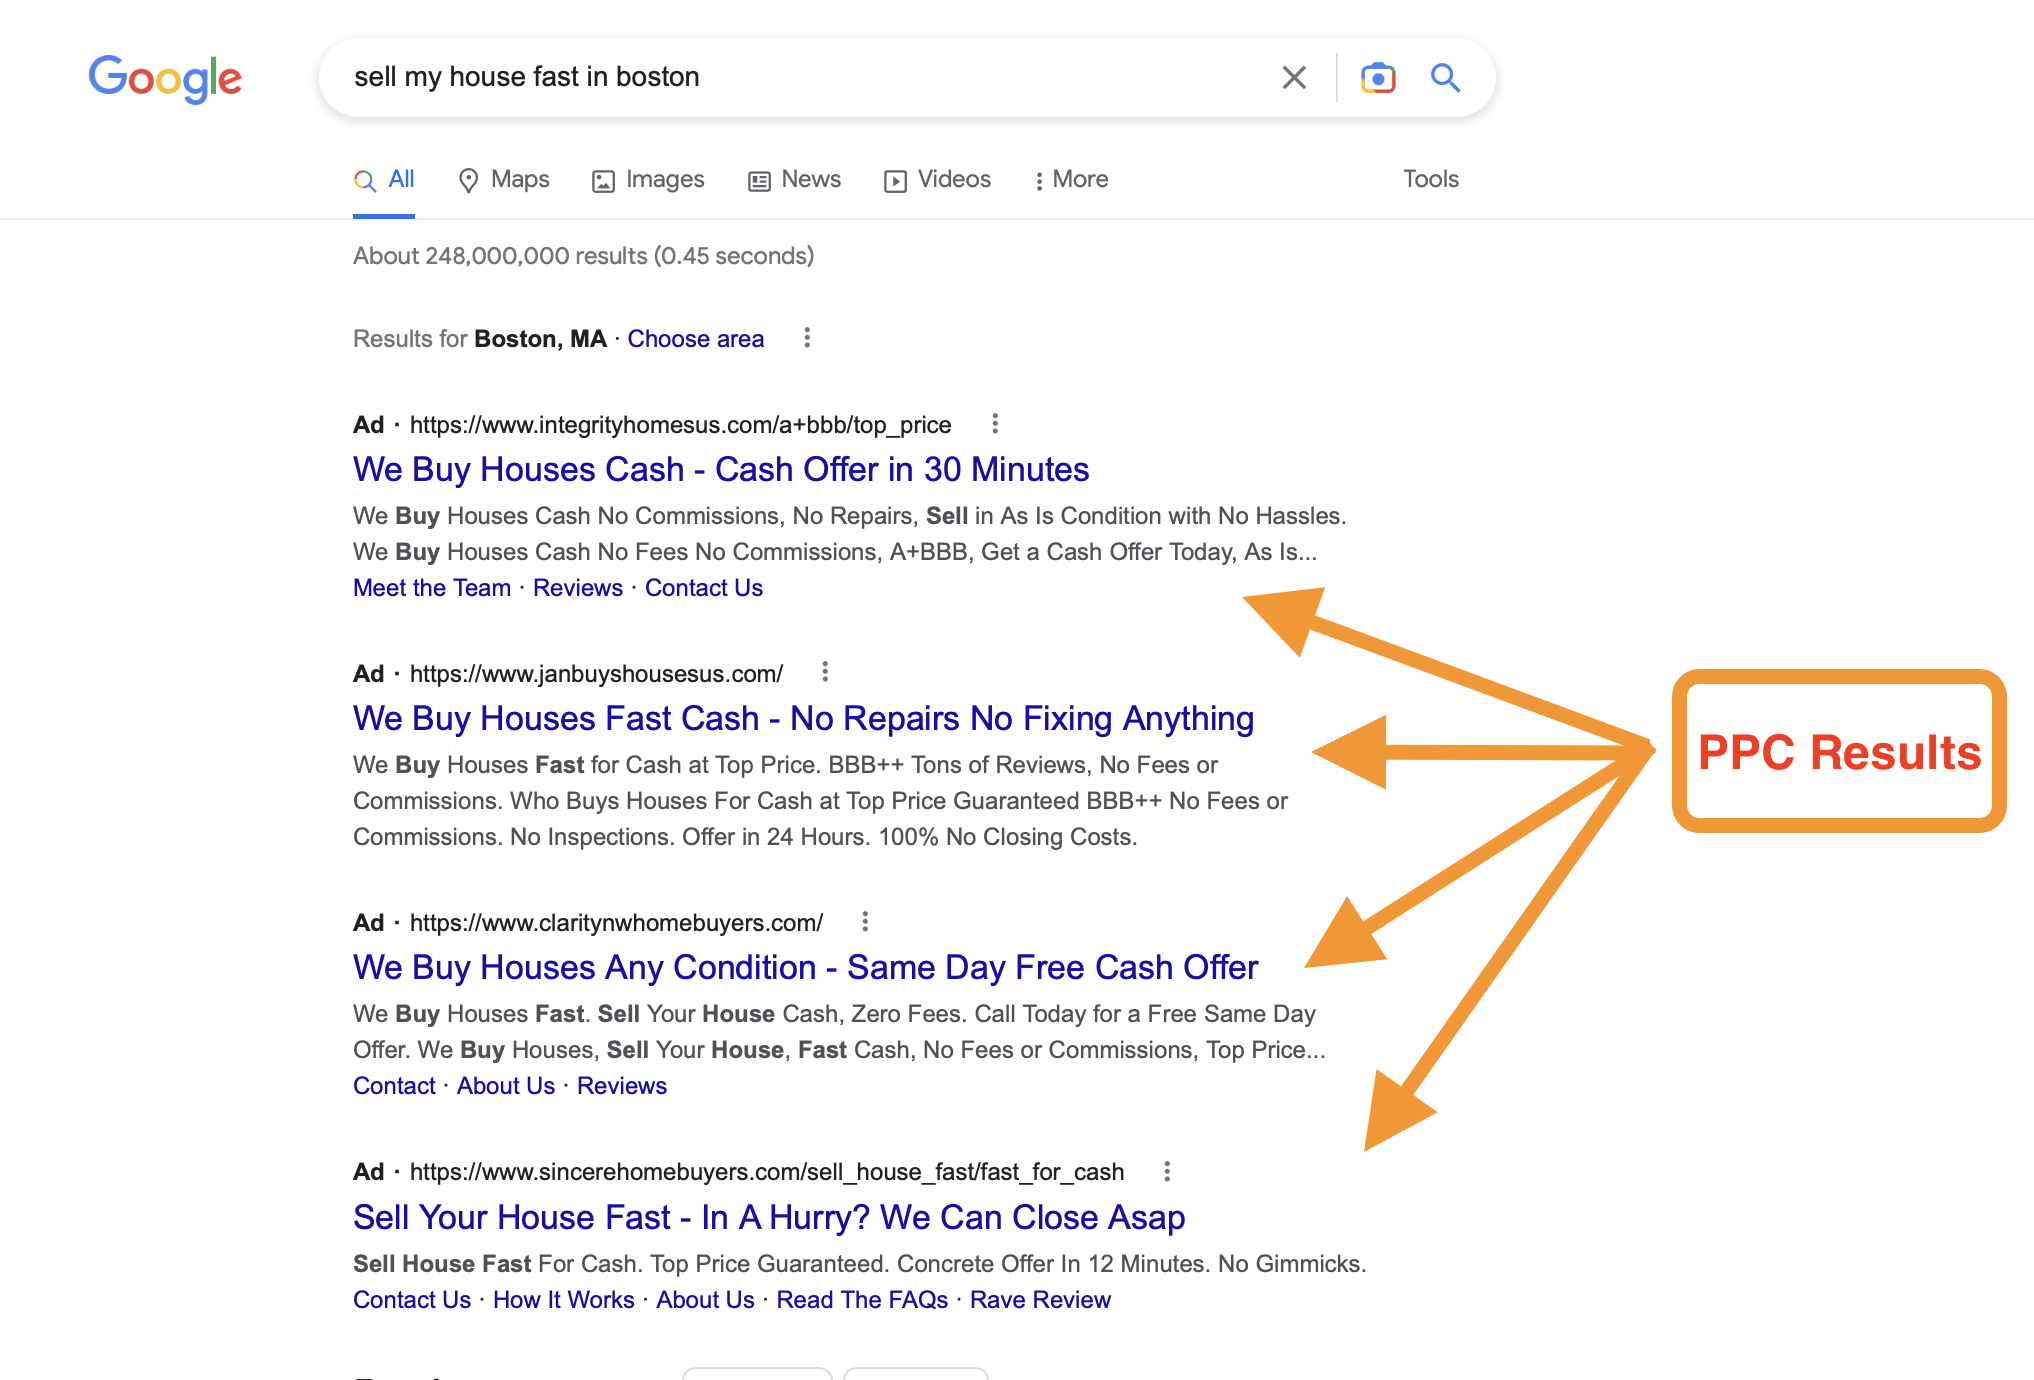Click into the search query field
2034x1380 pixels.
click(780, 77)
